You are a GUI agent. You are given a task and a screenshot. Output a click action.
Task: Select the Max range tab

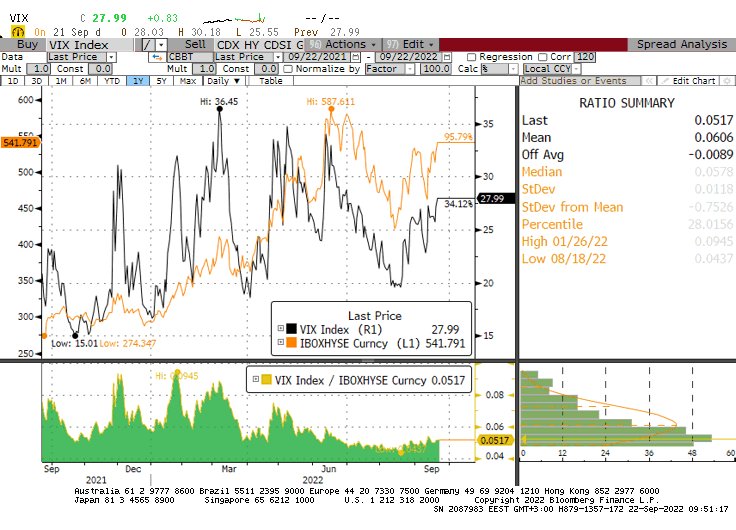pyautogui.click(x=188, y=81)
